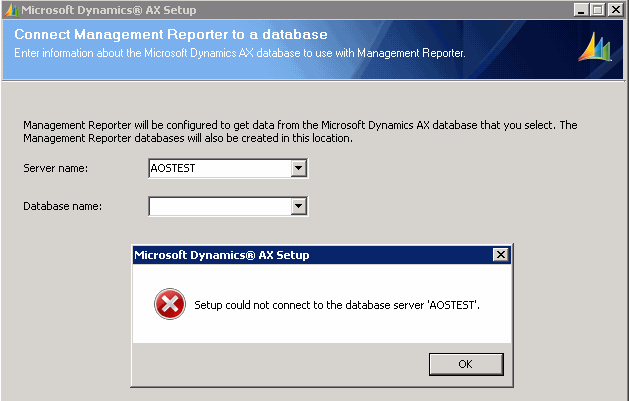629x401 pixels.
Task: Click the Dynamics AX Setup title bar icon
Action: tap(10, 9)
